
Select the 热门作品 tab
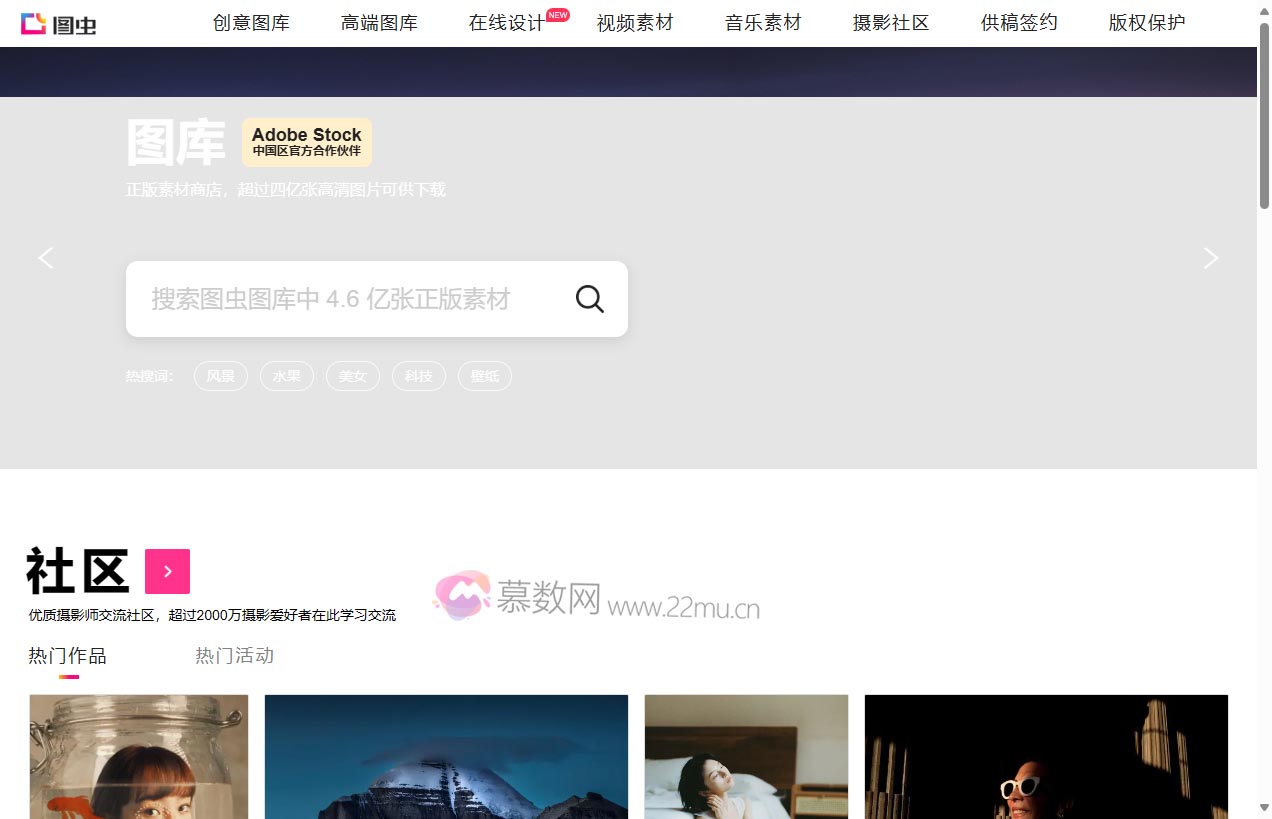click(66, 655)
